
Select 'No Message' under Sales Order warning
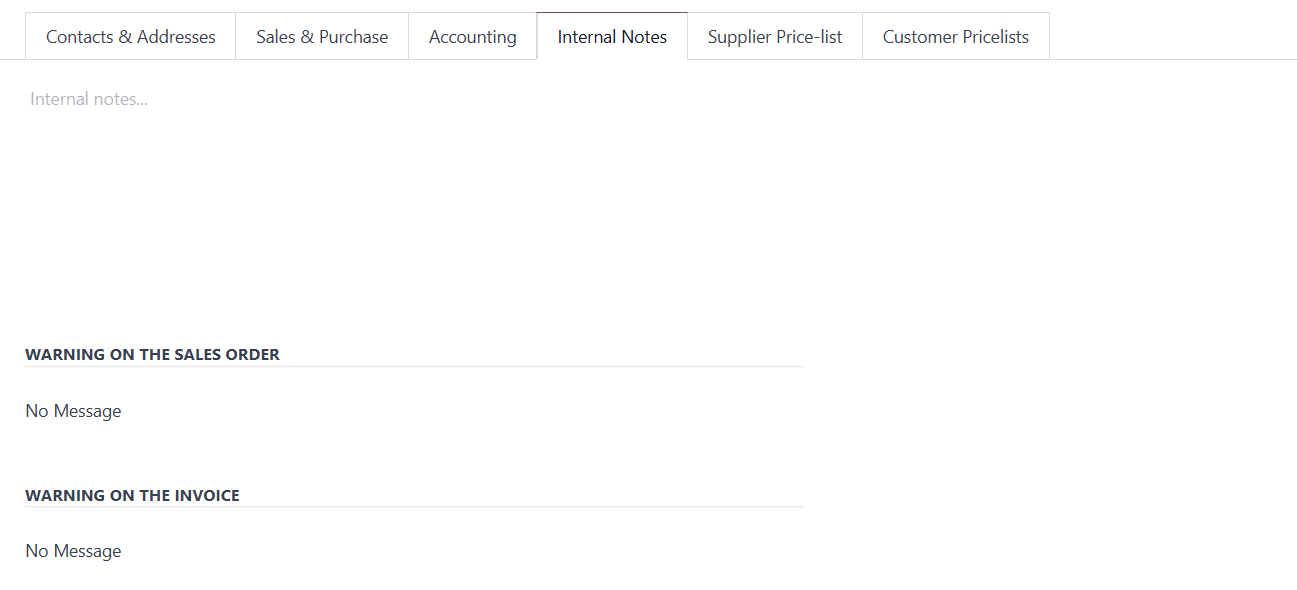pos(73,411)
